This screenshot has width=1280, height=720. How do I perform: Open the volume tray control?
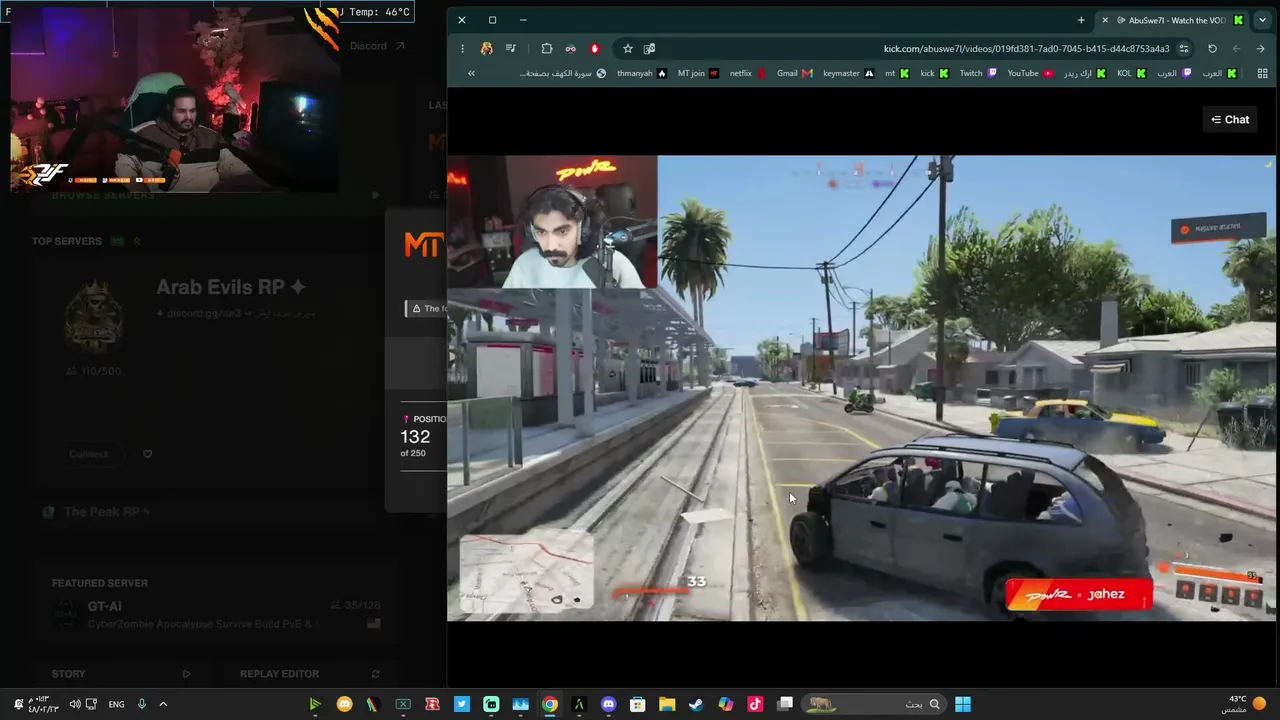[x=74, y=704]
